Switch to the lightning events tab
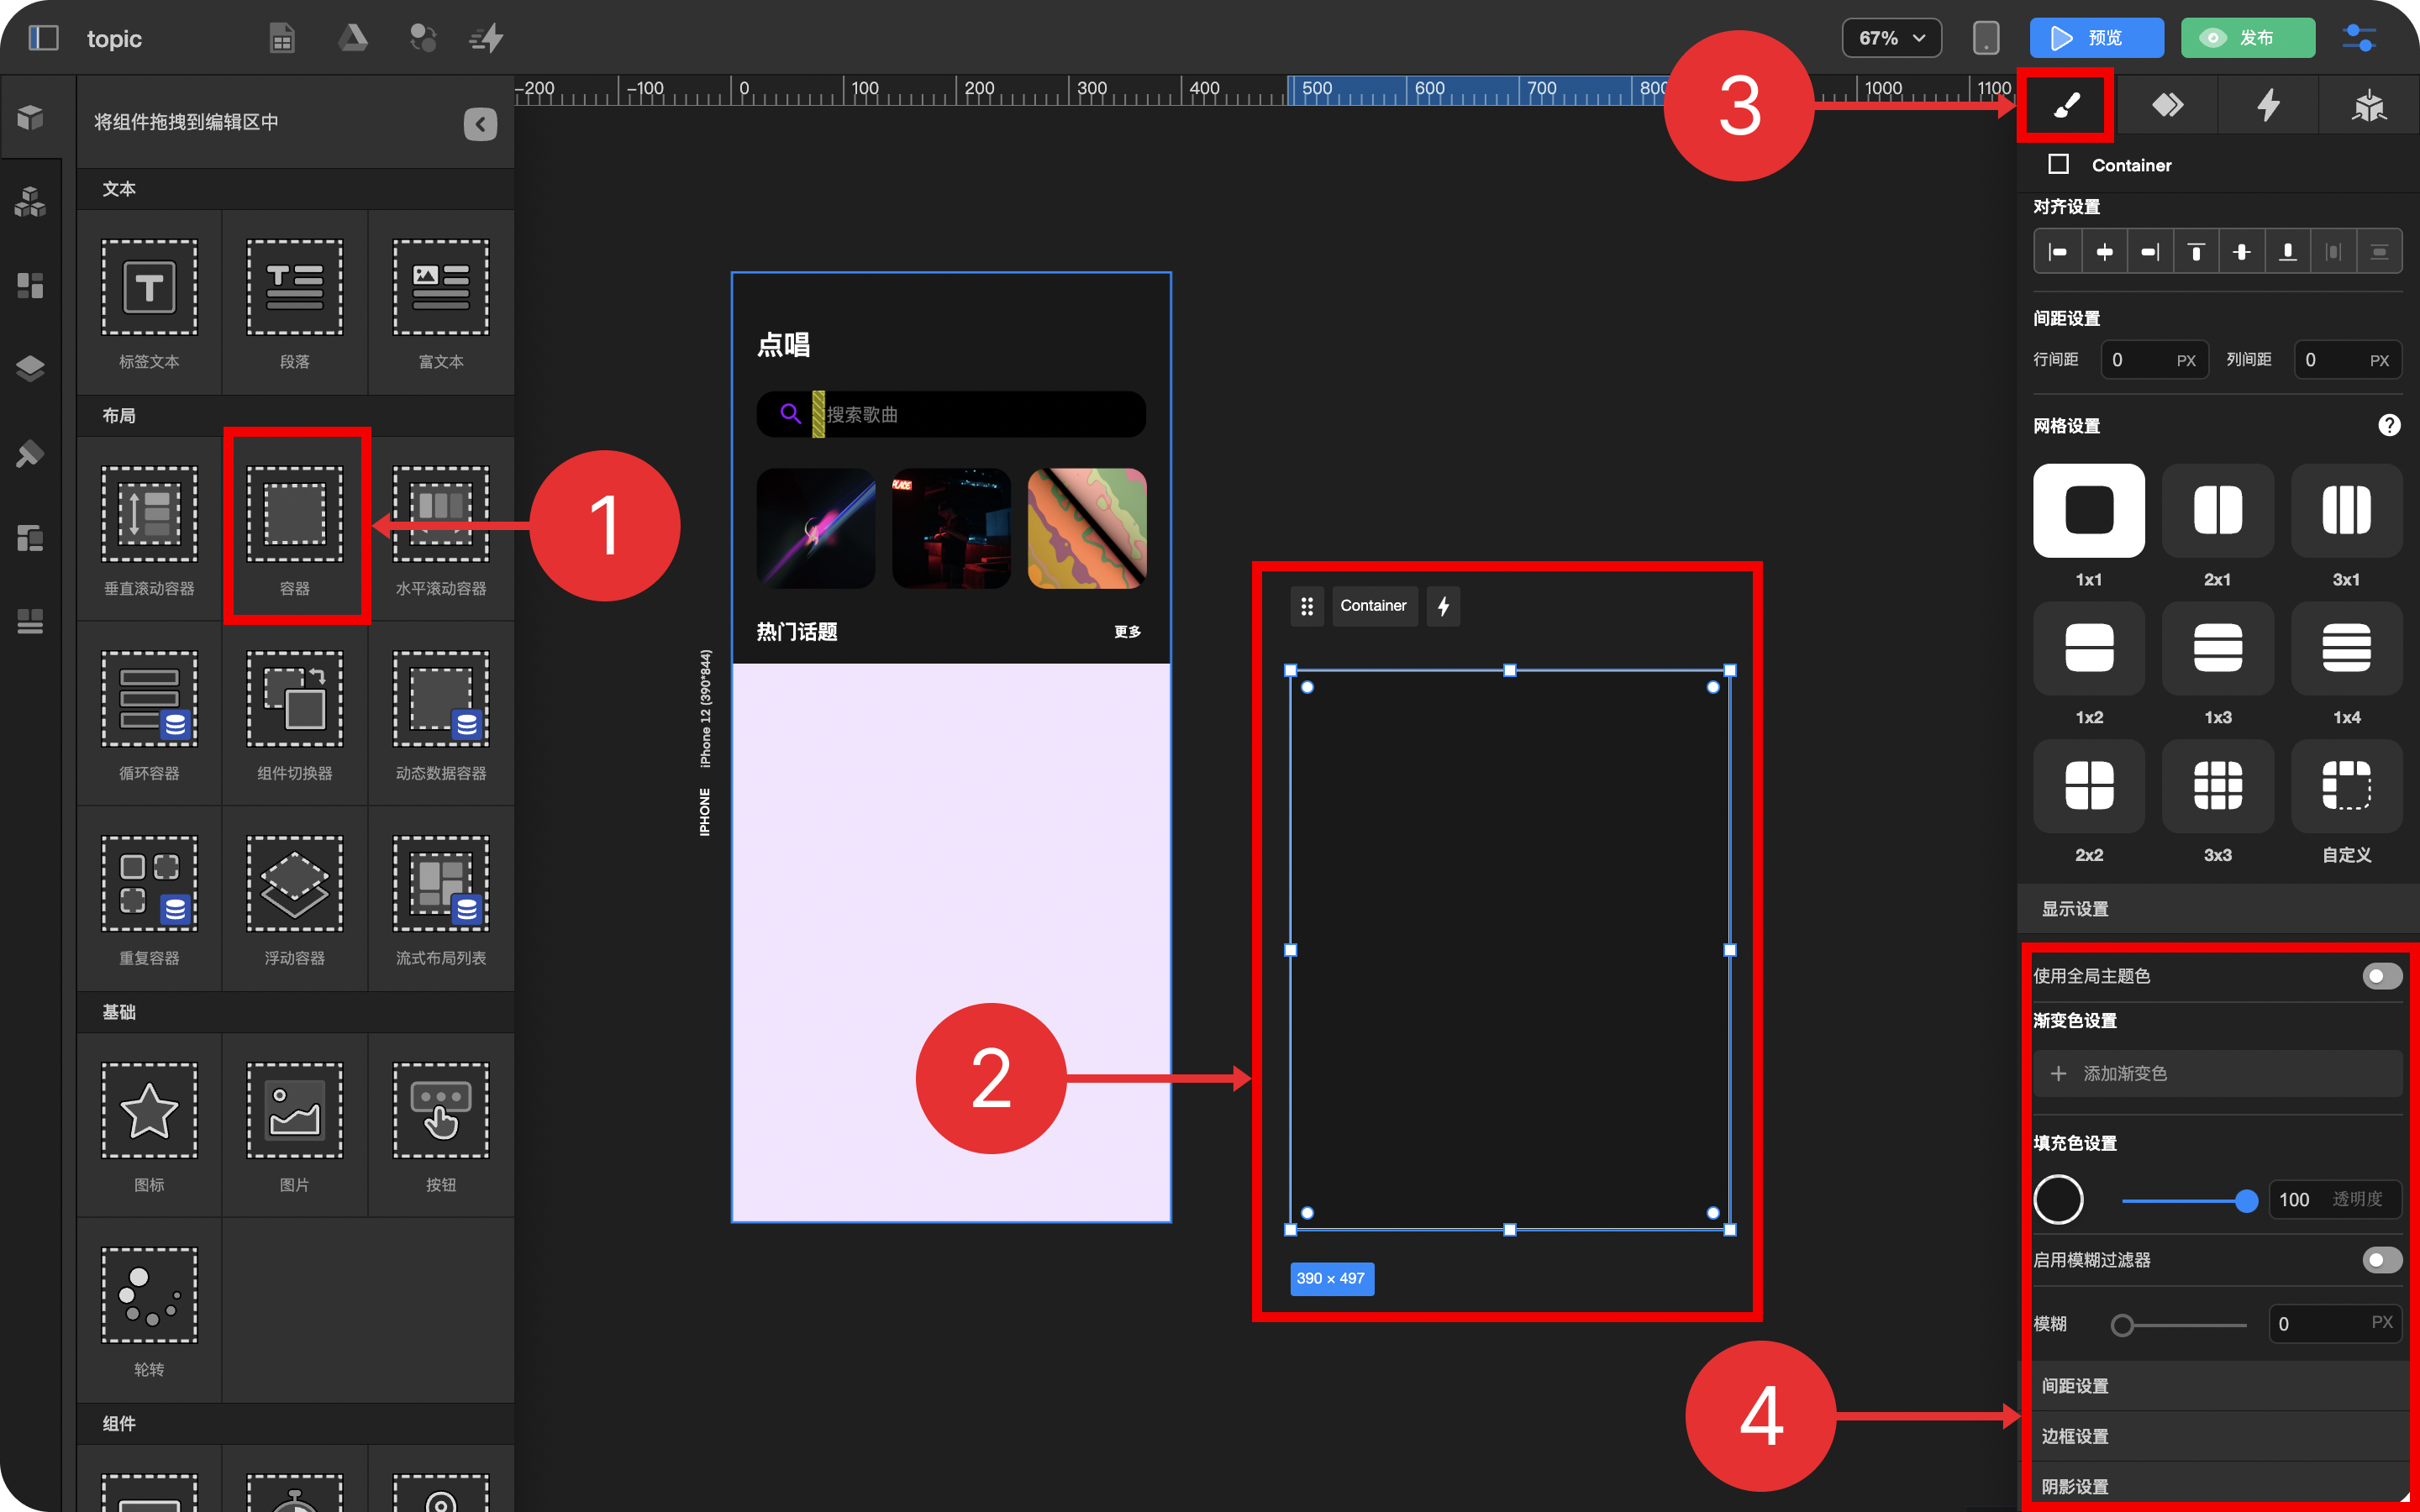Viewport: 2420px width, 1512px height. point(2268,105)
